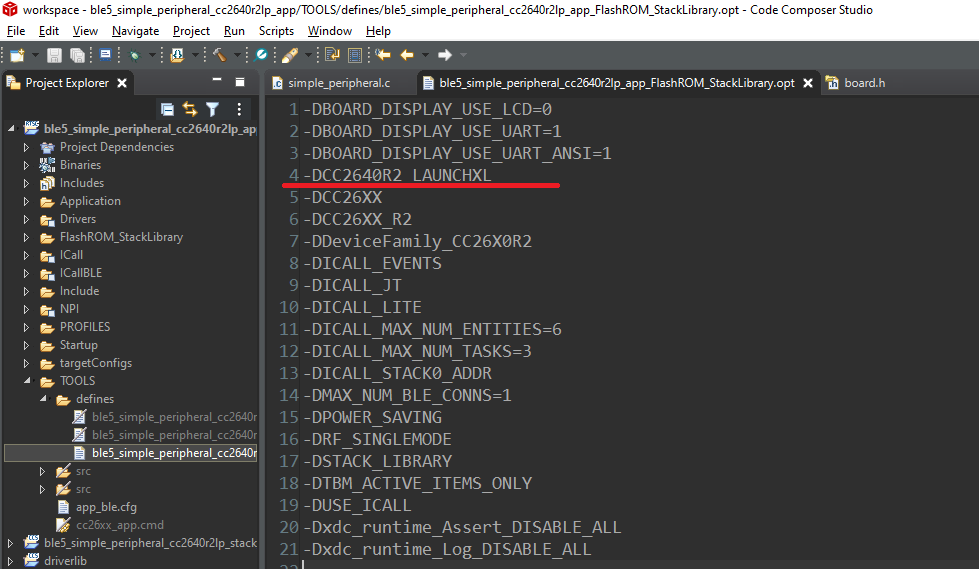Select cc26xx_app.cmd file
Screen dimensions: 979x569
(x=120, y=525)
